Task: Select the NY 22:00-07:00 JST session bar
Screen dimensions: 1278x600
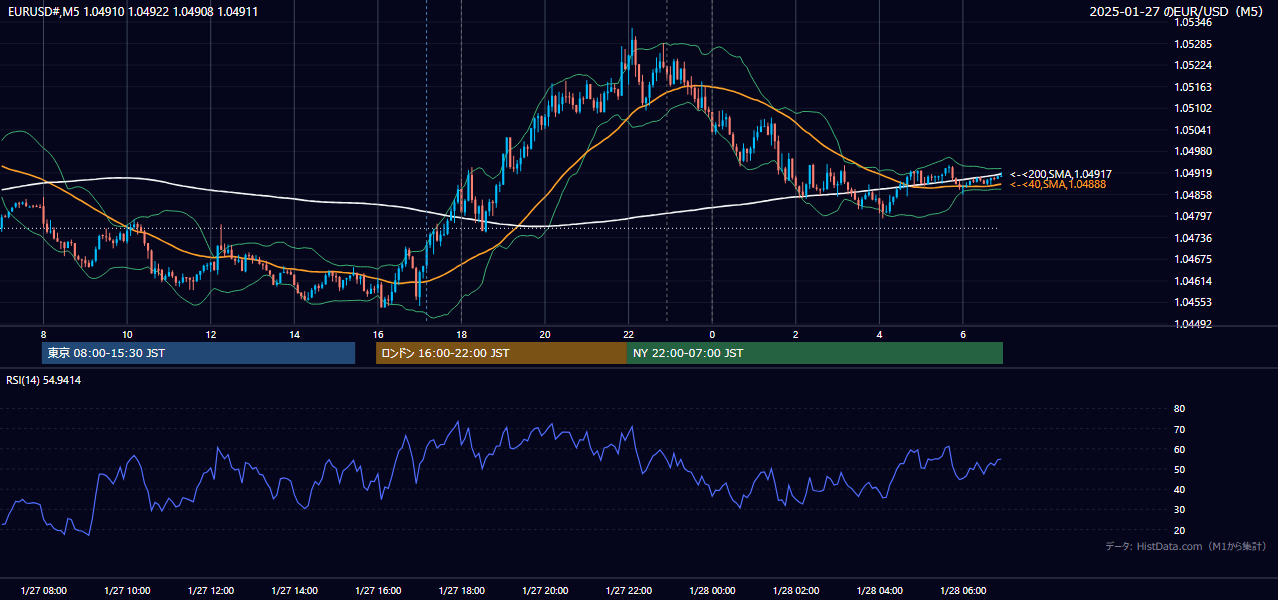Action: pyautogui.click(x=815, y=353)
